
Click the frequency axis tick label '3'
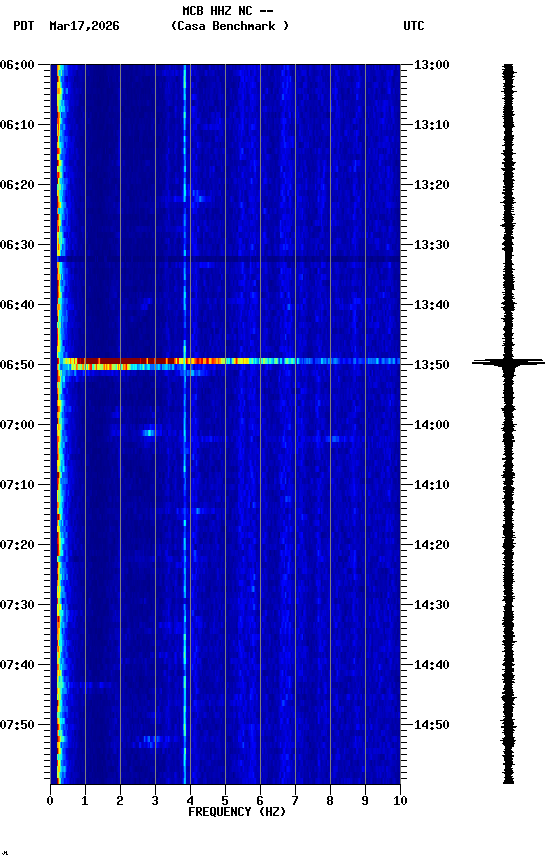tap(155, 801)
